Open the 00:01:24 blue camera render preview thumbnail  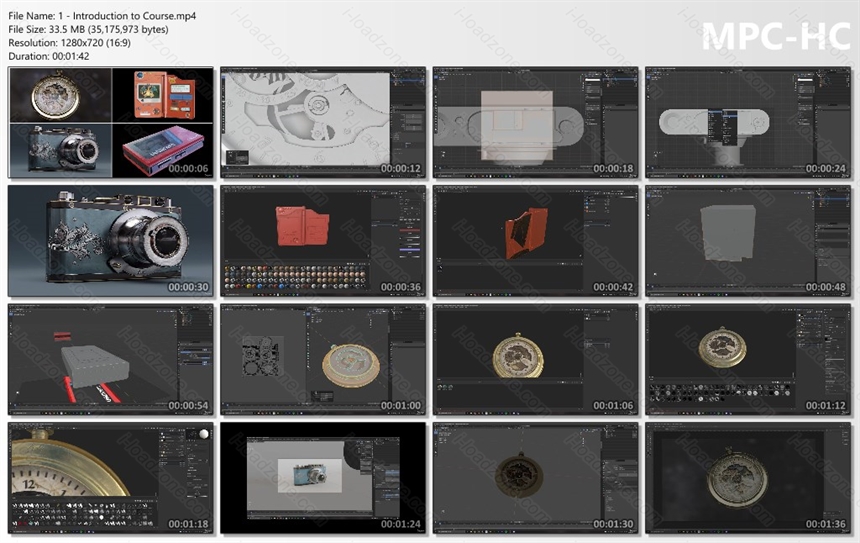point(323,478)
